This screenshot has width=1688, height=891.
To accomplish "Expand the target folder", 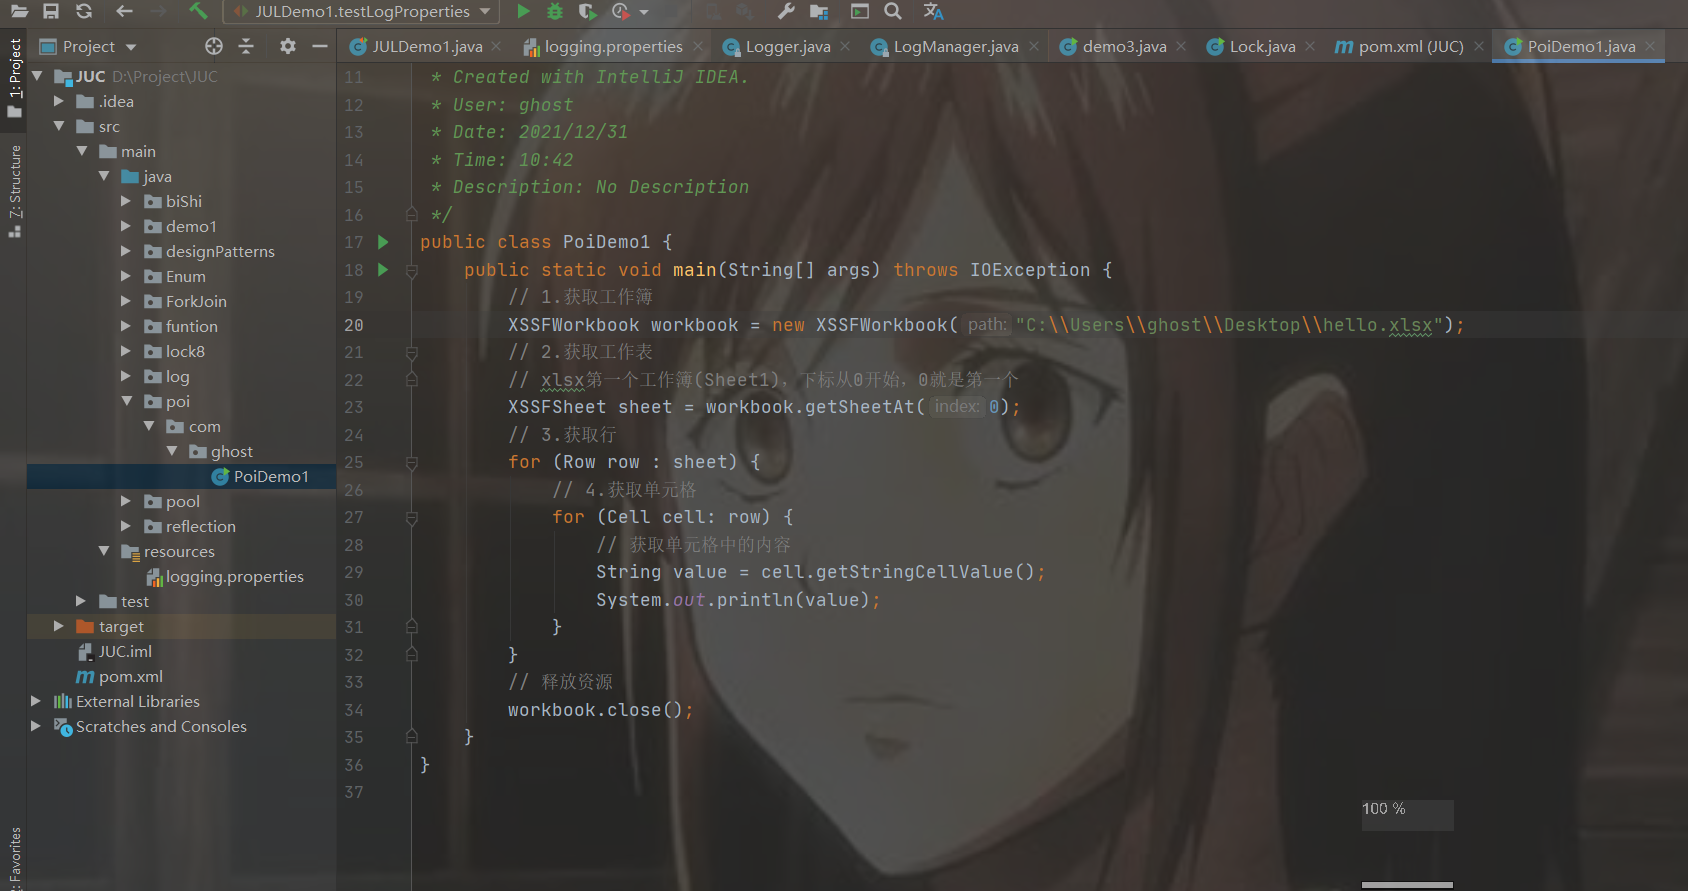I will point(59,626).
